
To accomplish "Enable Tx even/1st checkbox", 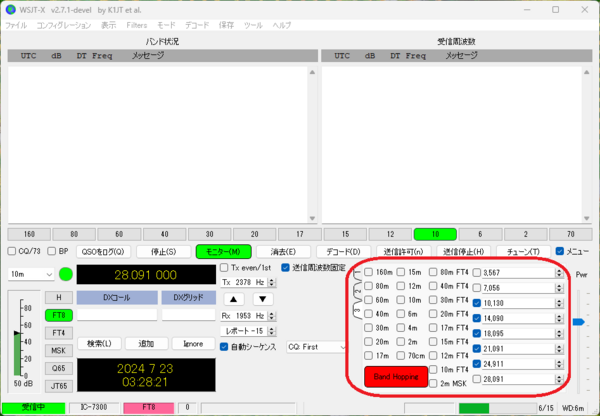I will tap(225, 268).
